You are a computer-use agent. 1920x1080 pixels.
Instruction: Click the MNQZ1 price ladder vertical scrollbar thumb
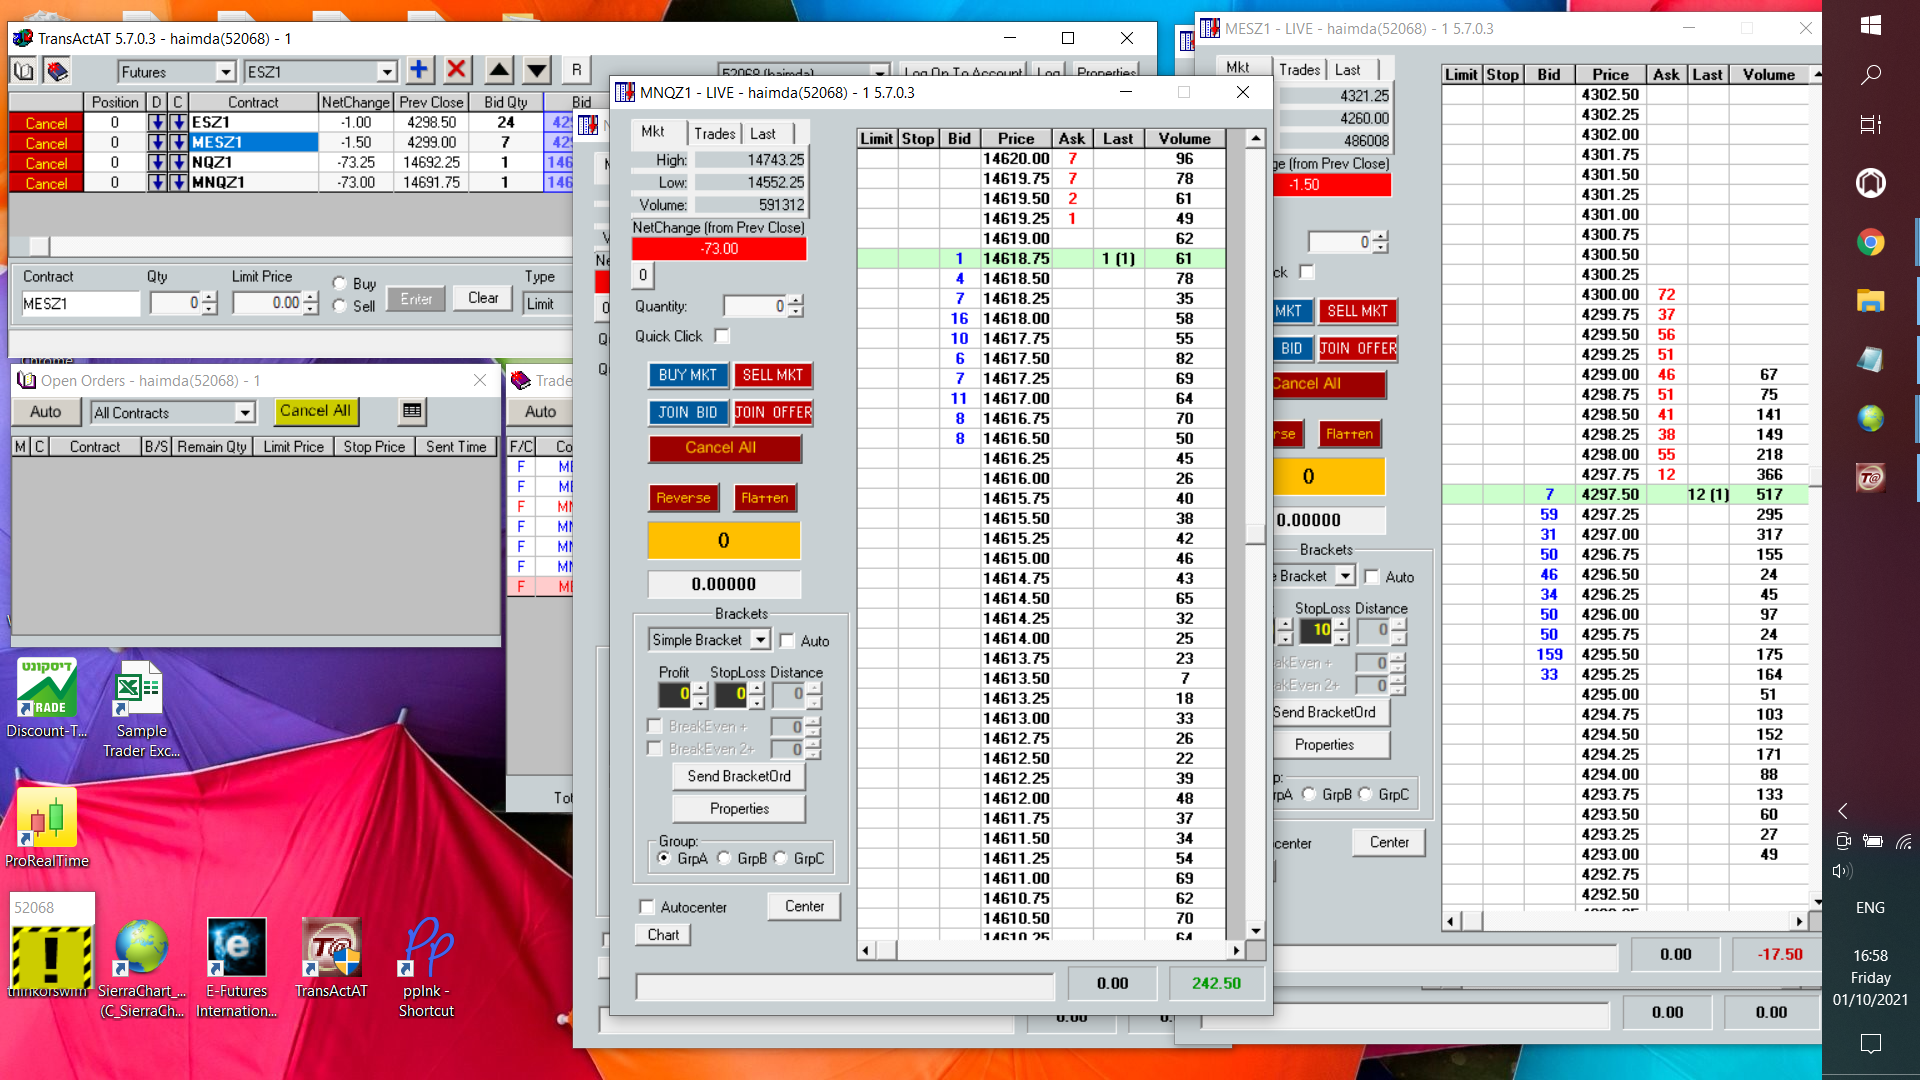1255,533
